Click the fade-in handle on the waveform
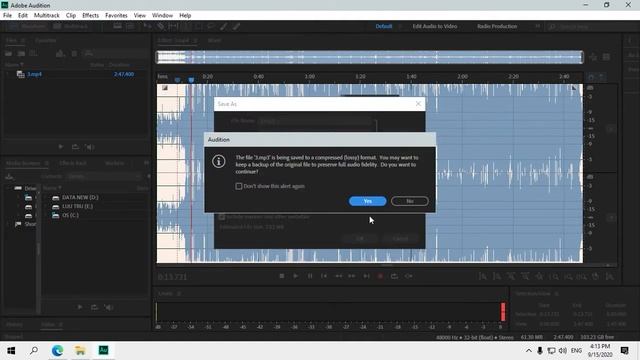 coord(164,88)
